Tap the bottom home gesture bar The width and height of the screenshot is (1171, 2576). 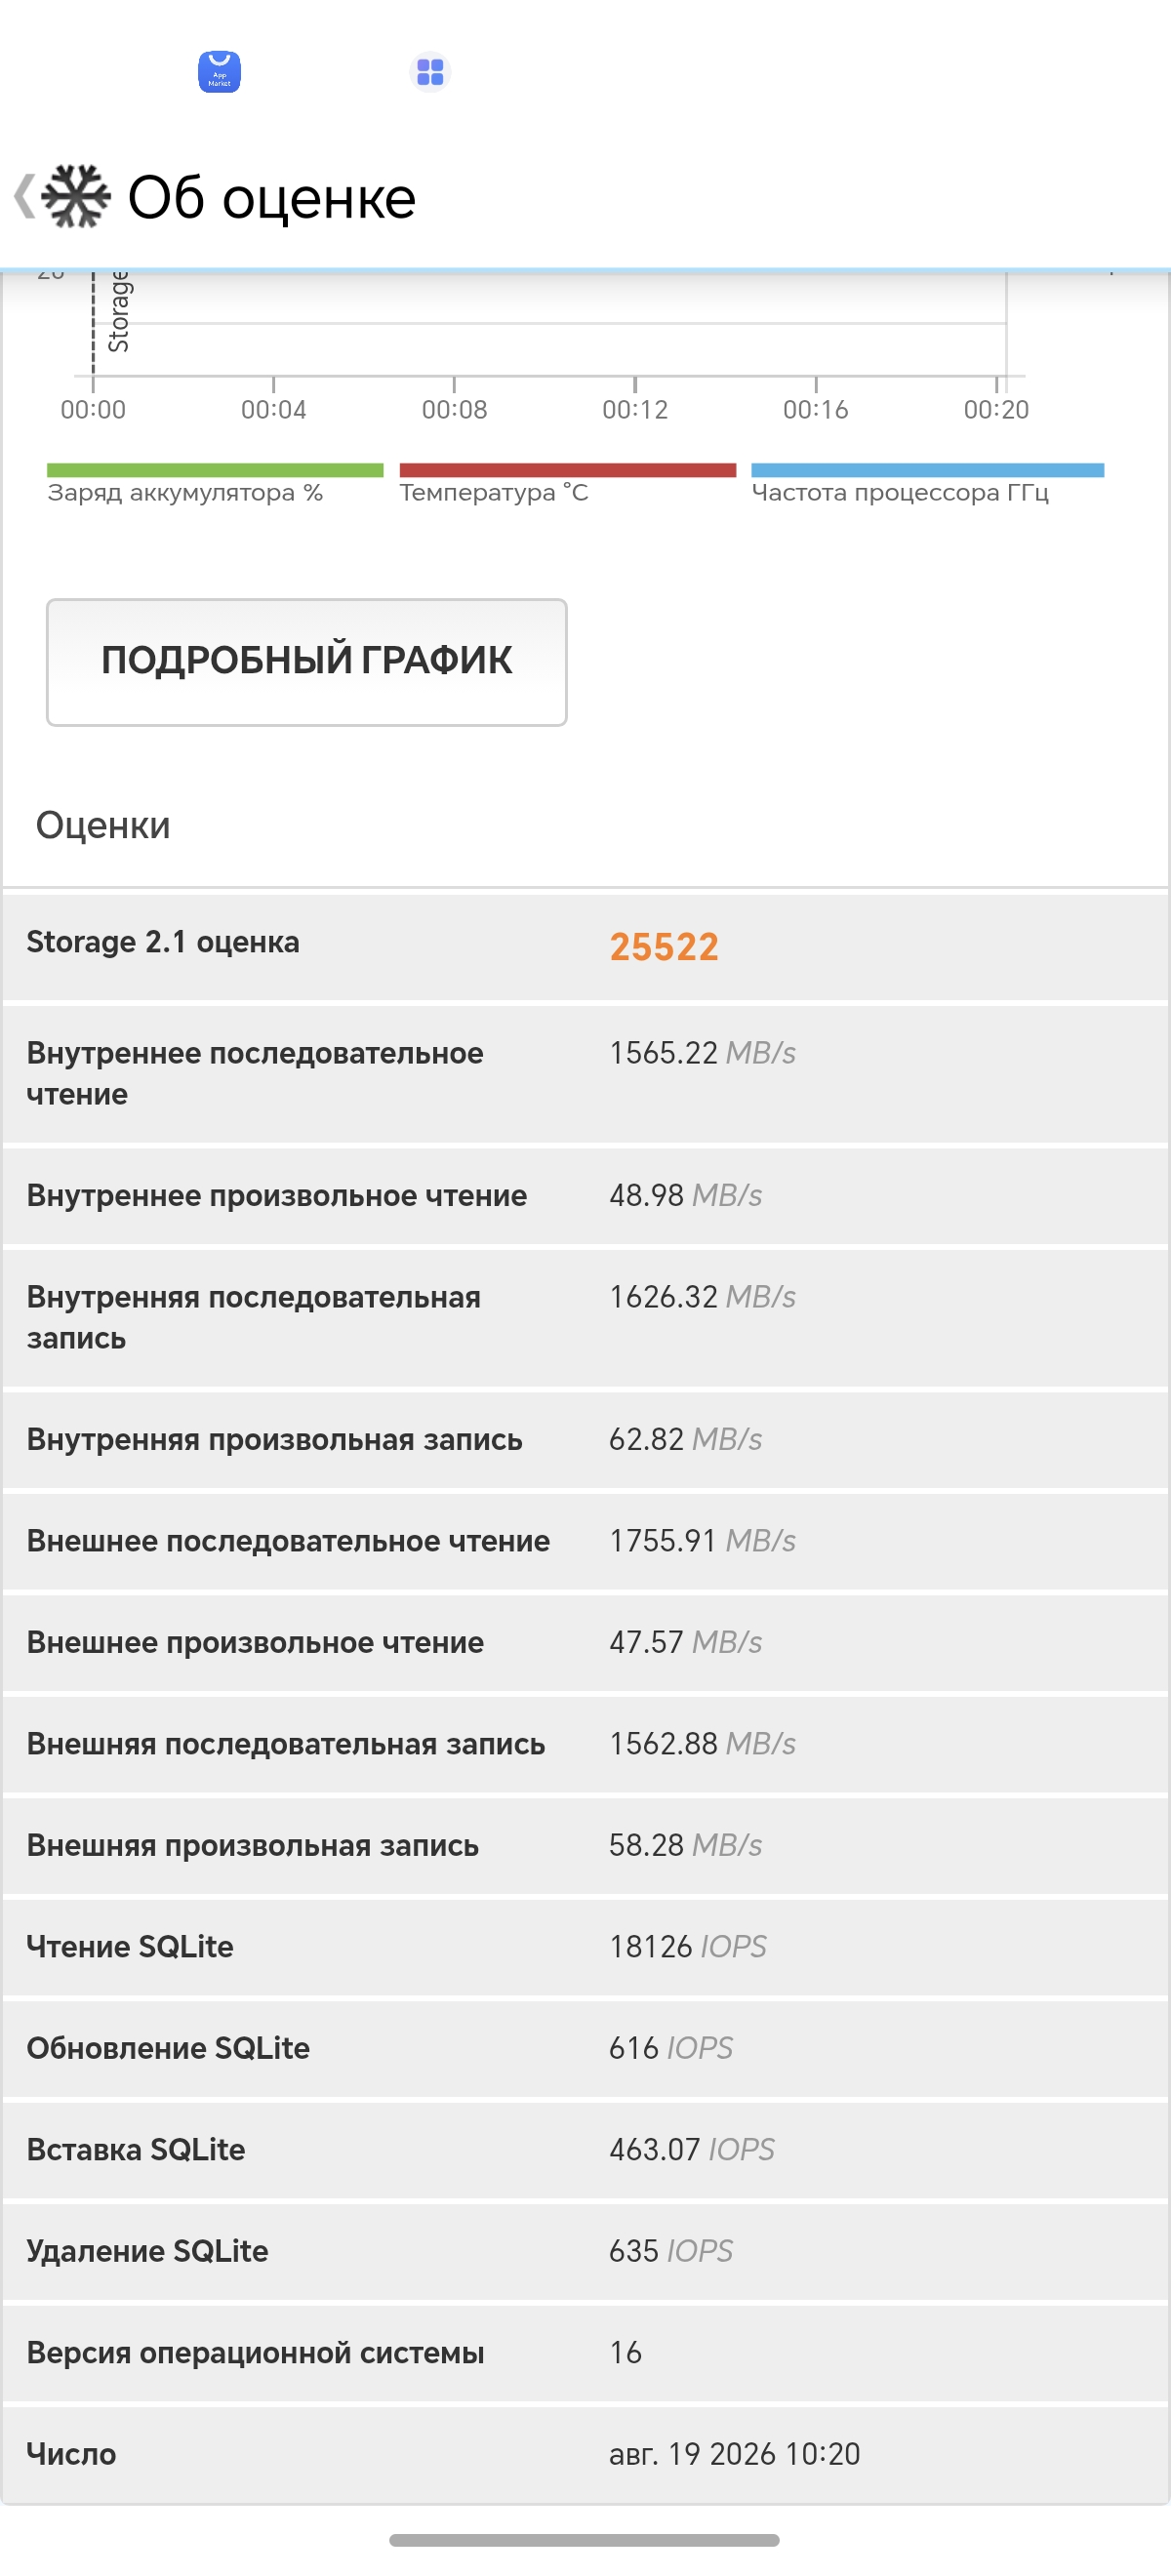click(x=584, y=2540)
